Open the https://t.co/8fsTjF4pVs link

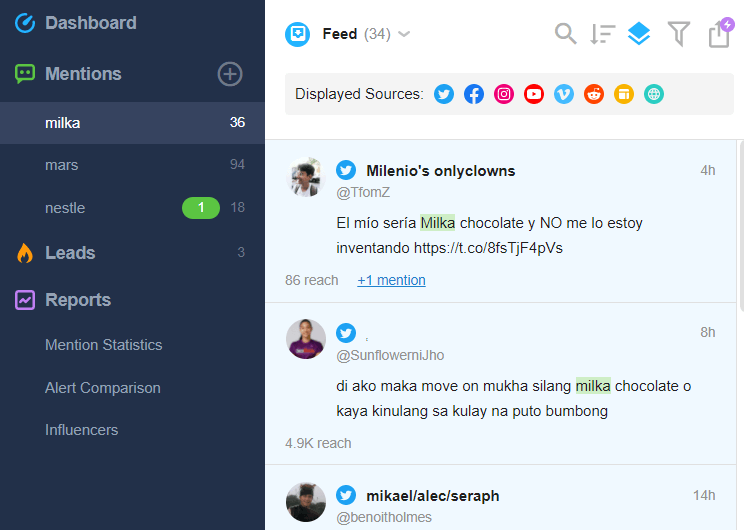tap(488, 248)
